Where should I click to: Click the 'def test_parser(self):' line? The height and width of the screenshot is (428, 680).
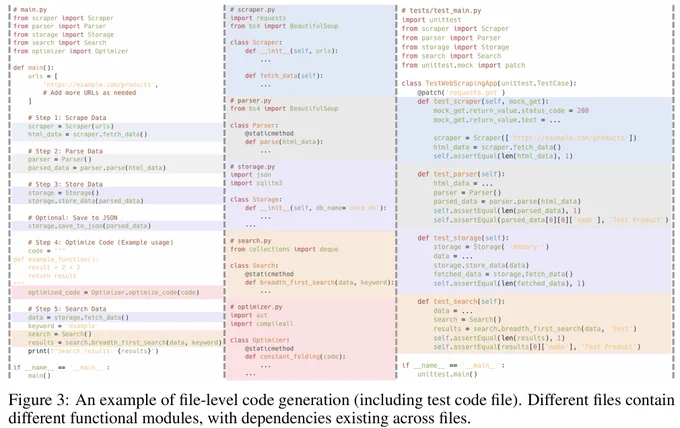point(461,174)
